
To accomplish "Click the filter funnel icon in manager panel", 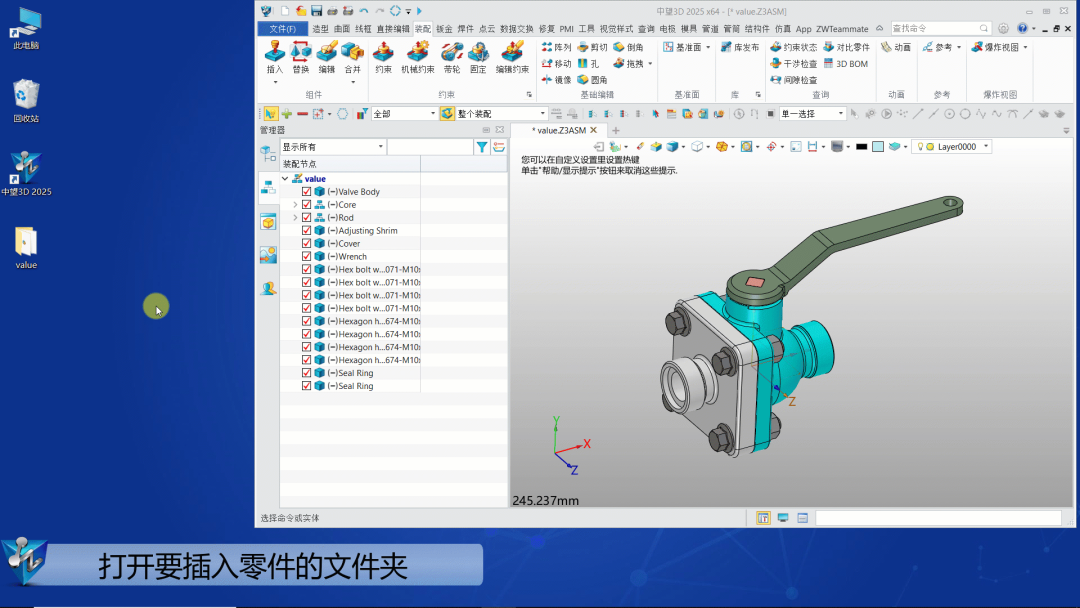I will point(482,147).
